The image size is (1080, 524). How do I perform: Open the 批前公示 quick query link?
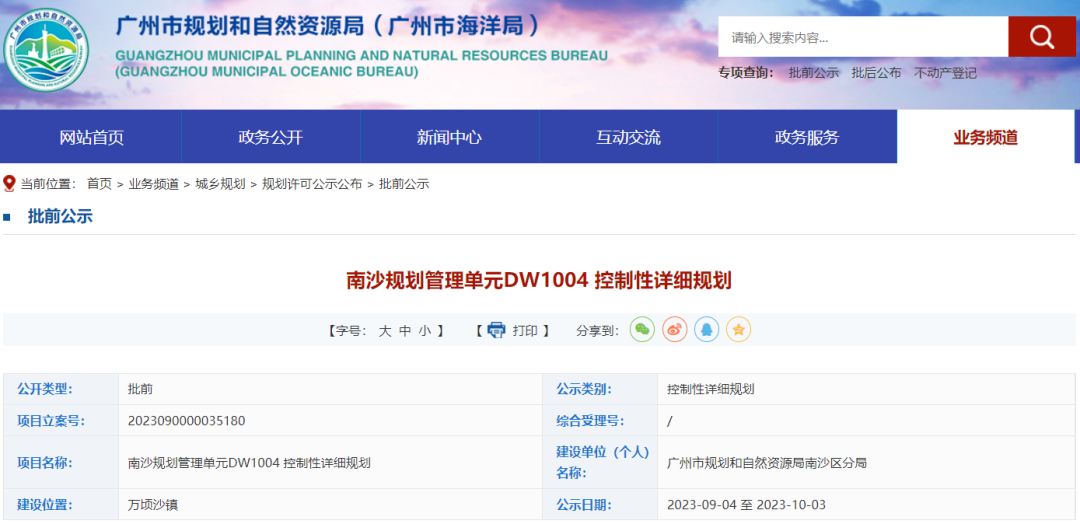[813, 73]
